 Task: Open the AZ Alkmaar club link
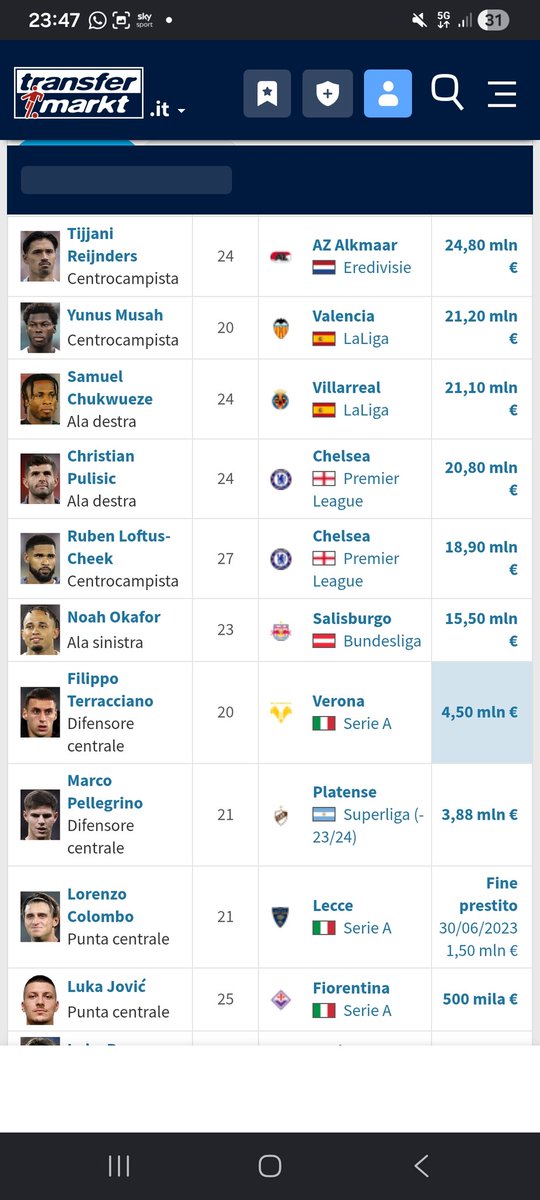(355, 245)
